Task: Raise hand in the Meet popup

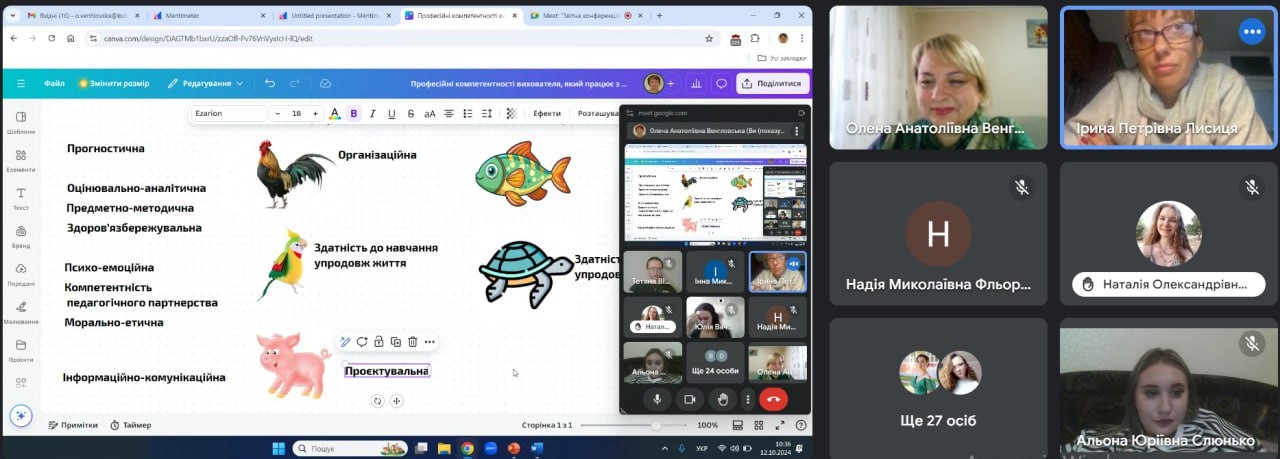Action: pyautogui.click(x=722, y=399)
